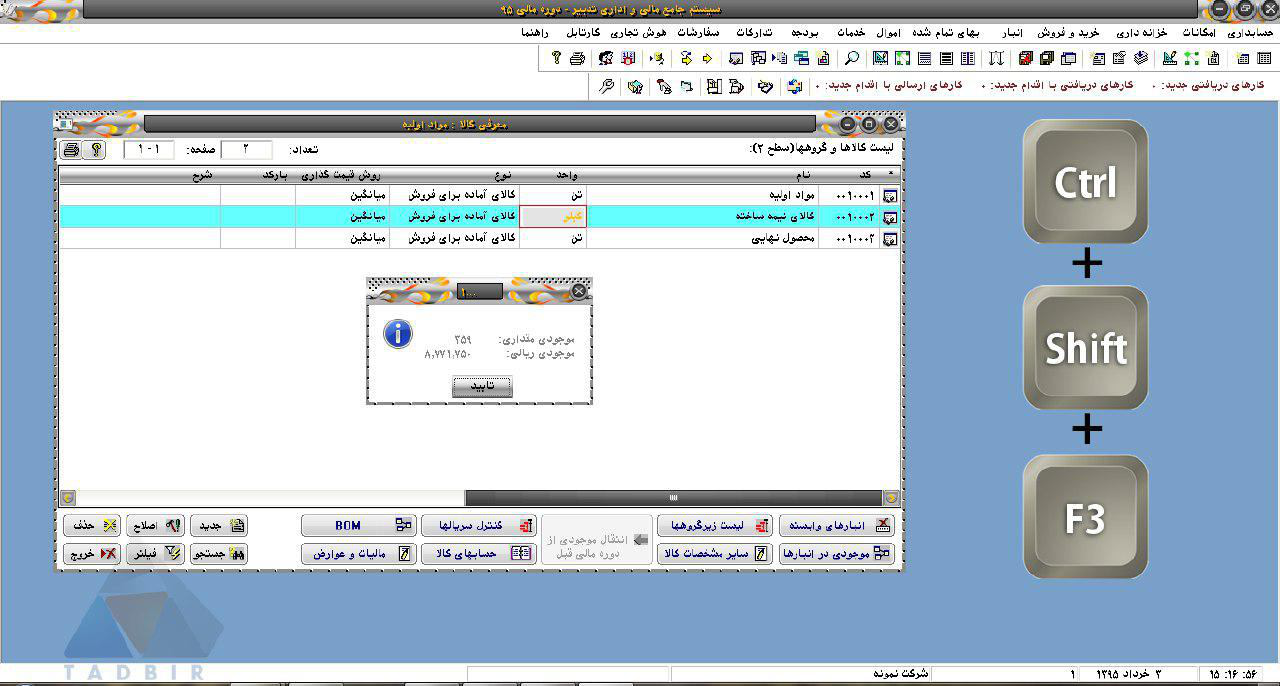
Task: Open the سفارشات menu
Action: pyautogui.click(x=699, y=32)
